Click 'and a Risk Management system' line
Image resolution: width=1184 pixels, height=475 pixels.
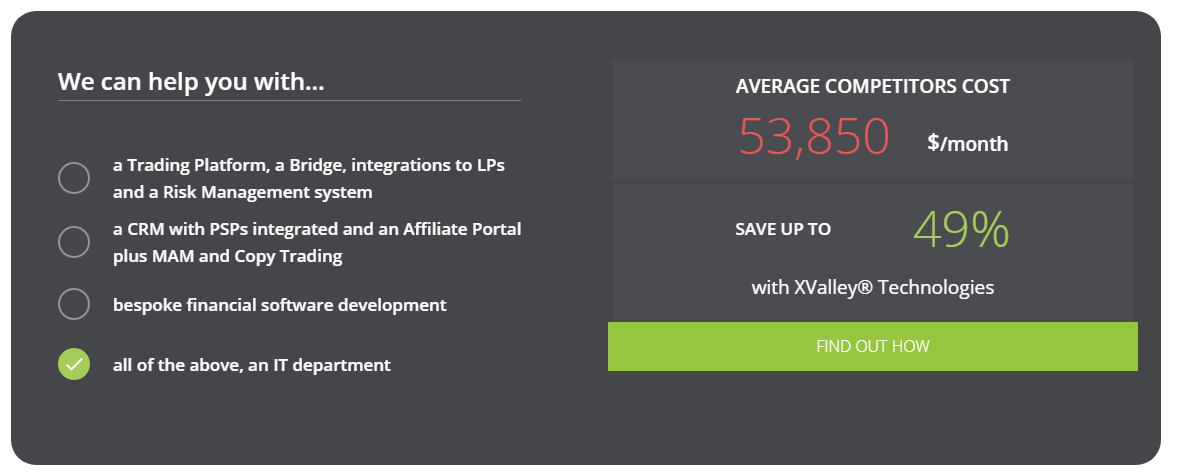click(242, 193)
